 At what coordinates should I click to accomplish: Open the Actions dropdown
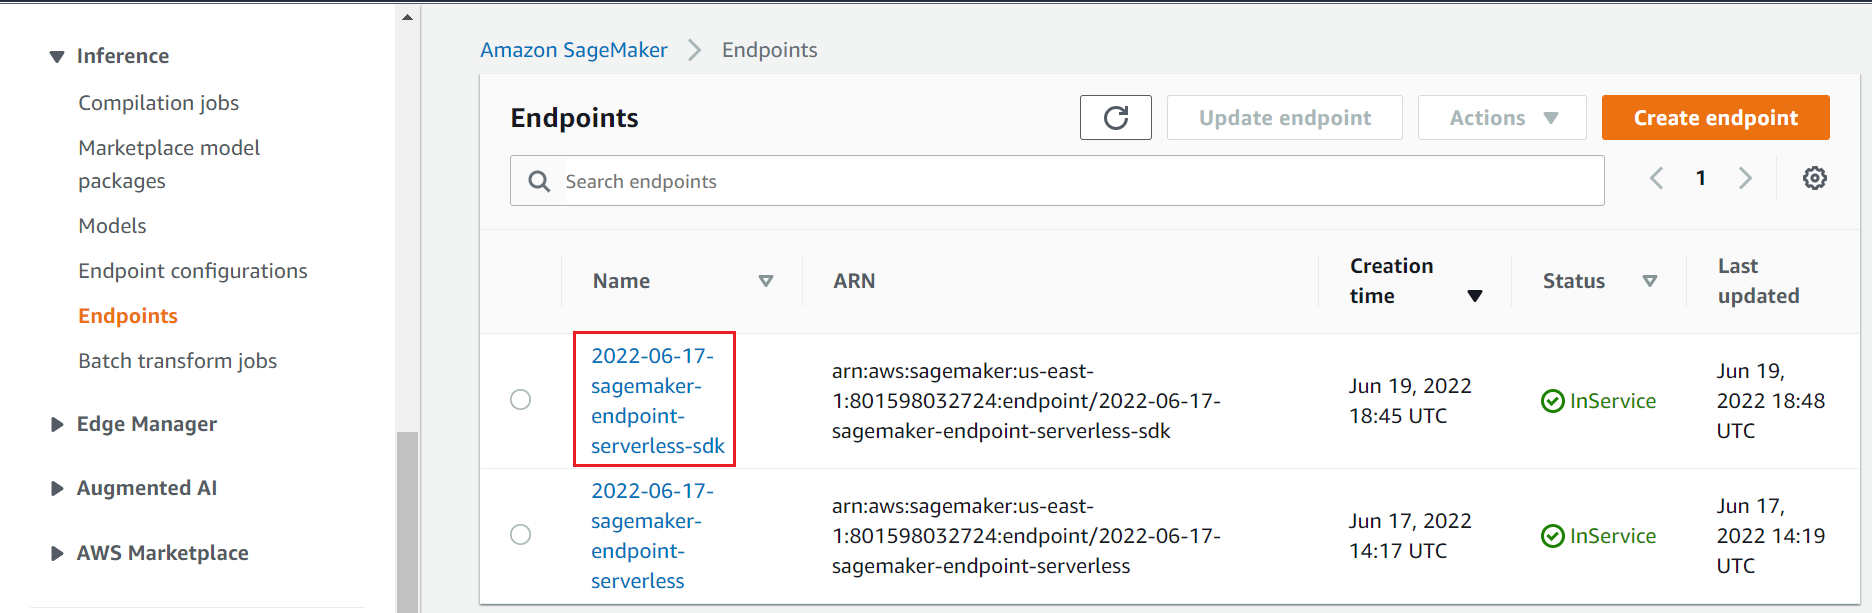(1502, 118)
